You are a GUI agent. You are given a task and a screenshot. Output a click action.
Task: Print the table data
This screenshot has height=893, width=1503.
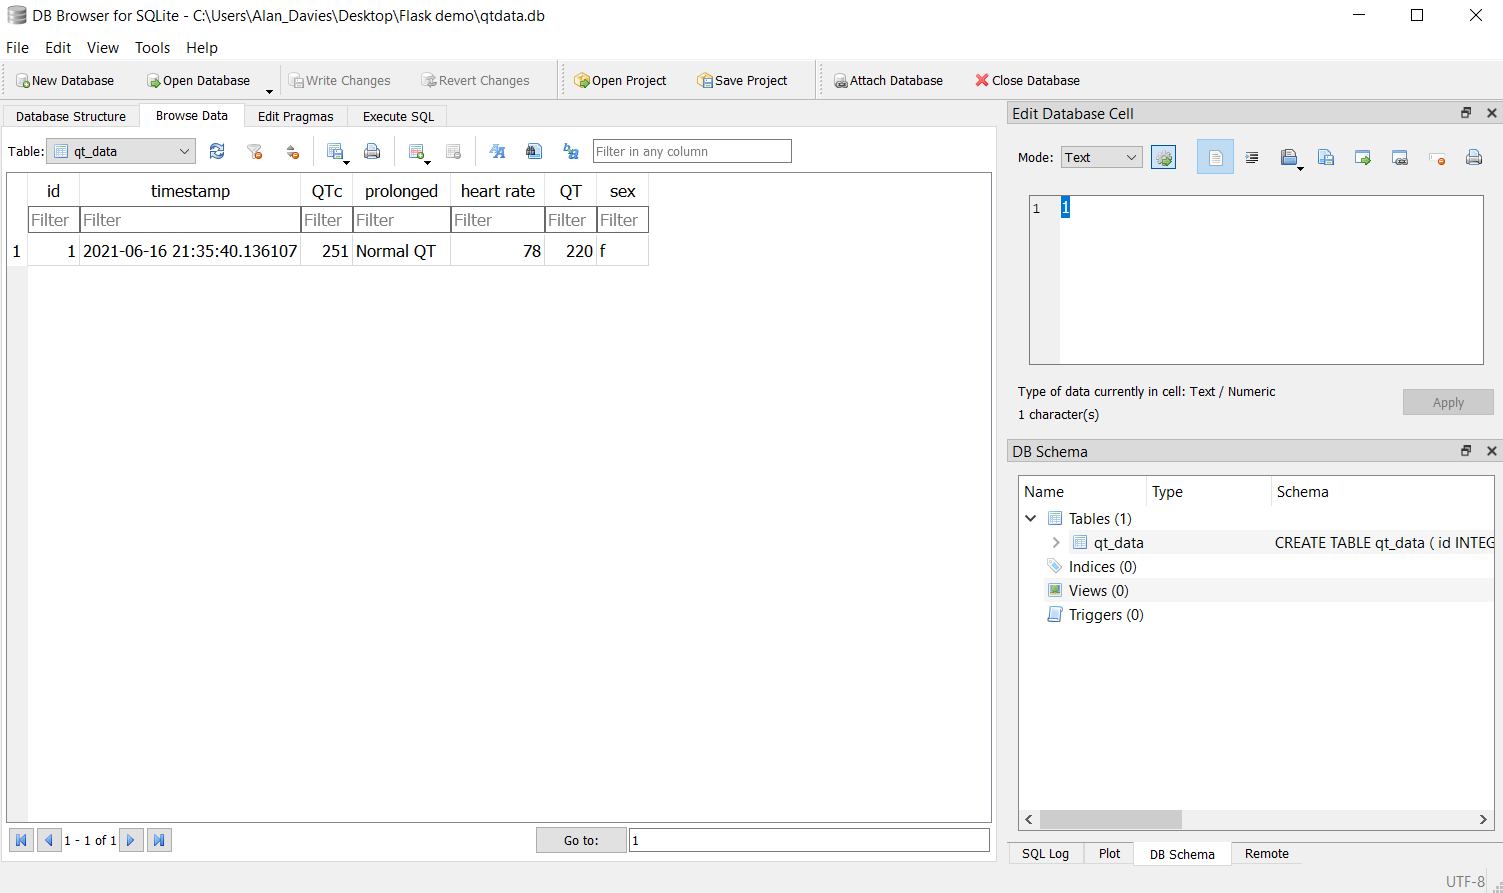point(372,152)
